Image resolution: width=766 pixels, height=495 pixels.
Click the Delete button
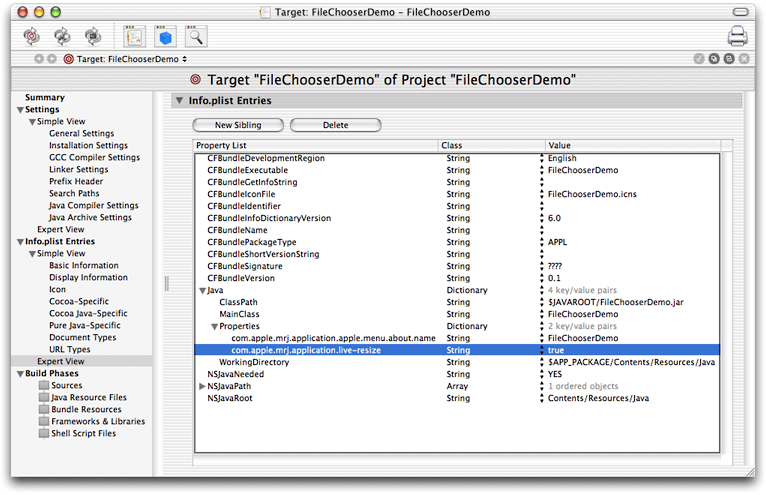point(336,125)
